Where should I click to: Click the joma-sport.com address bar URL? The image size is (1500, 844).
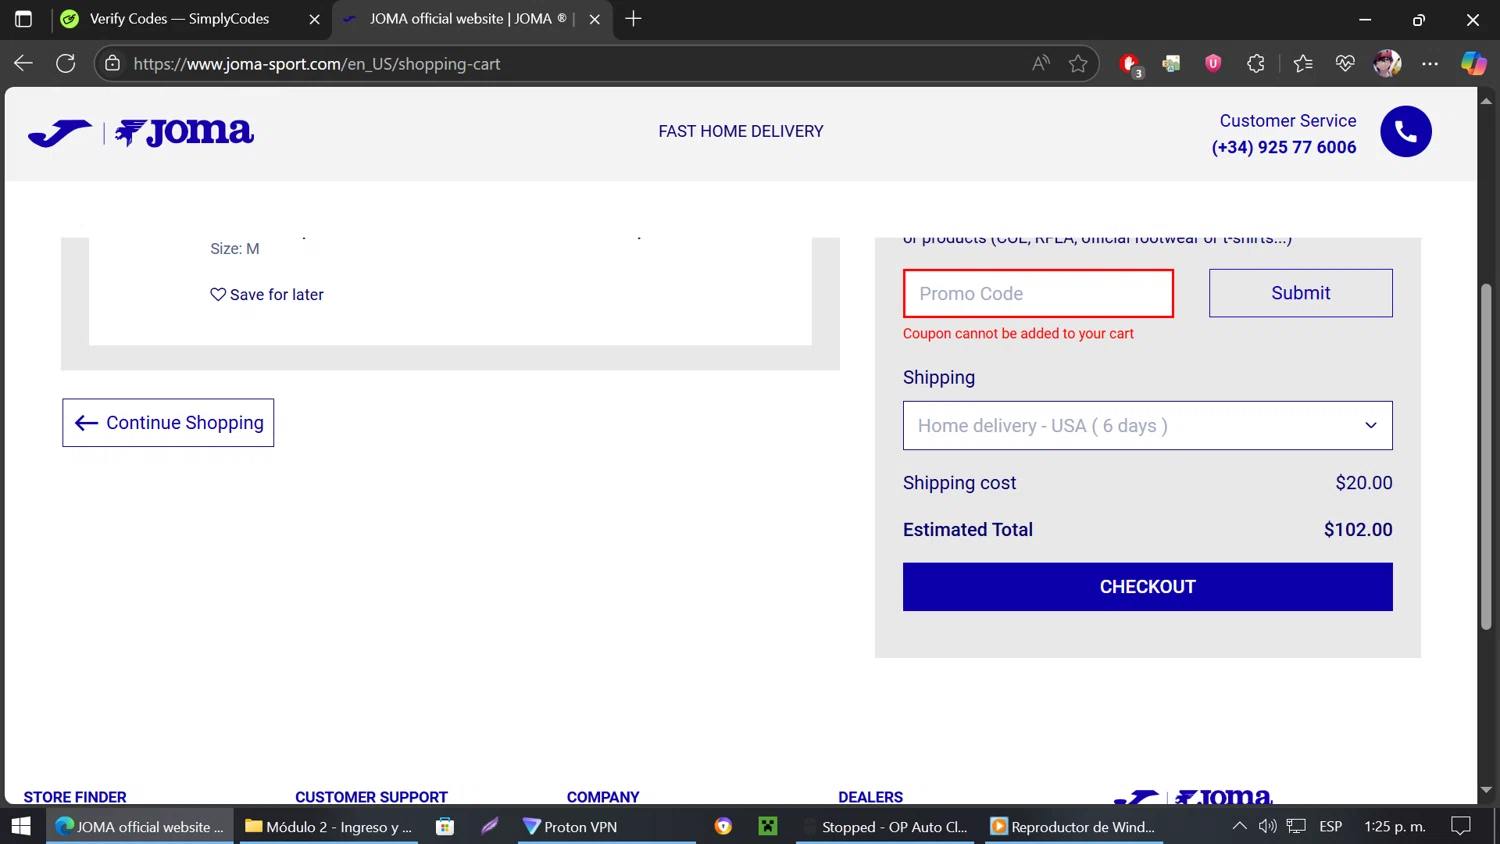point(316,64)
